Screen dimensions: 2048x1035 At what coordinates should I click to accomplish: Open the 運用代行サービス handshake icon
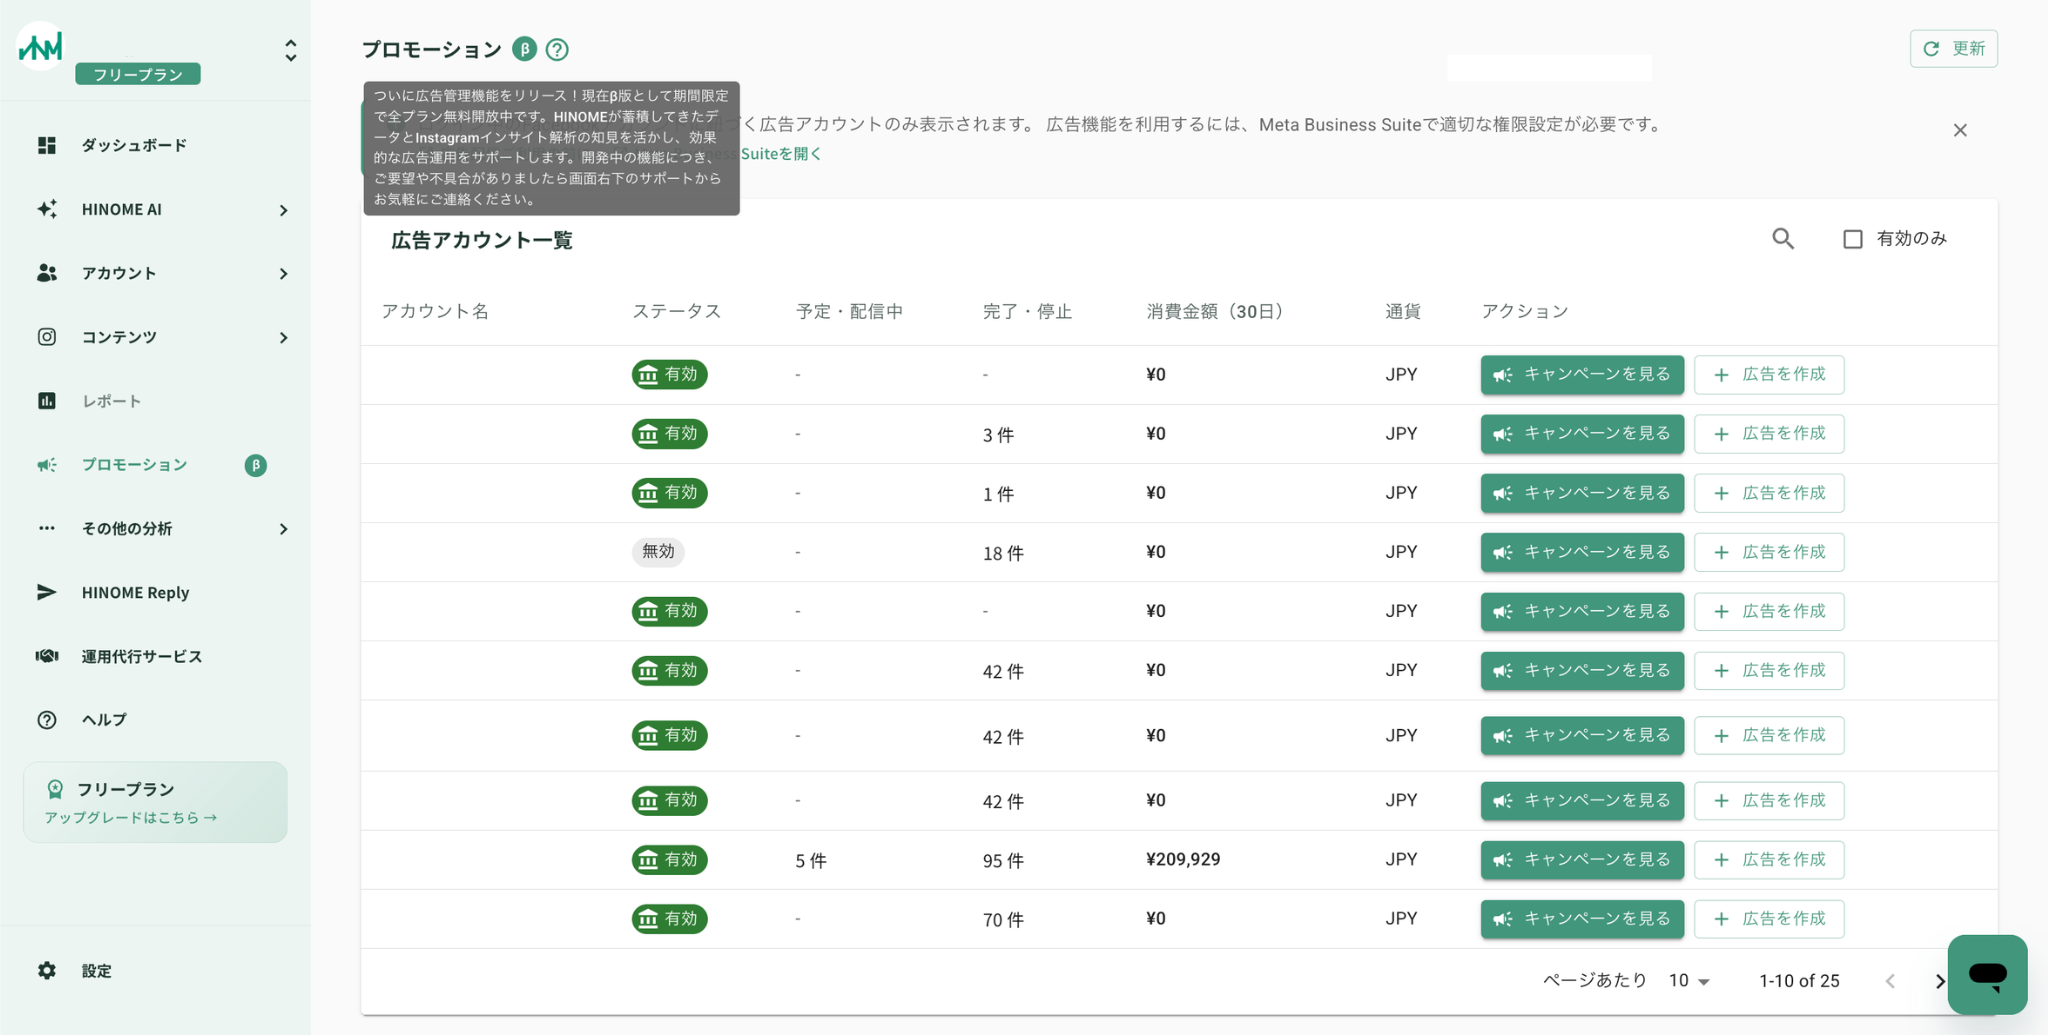[x=47, y=656]
